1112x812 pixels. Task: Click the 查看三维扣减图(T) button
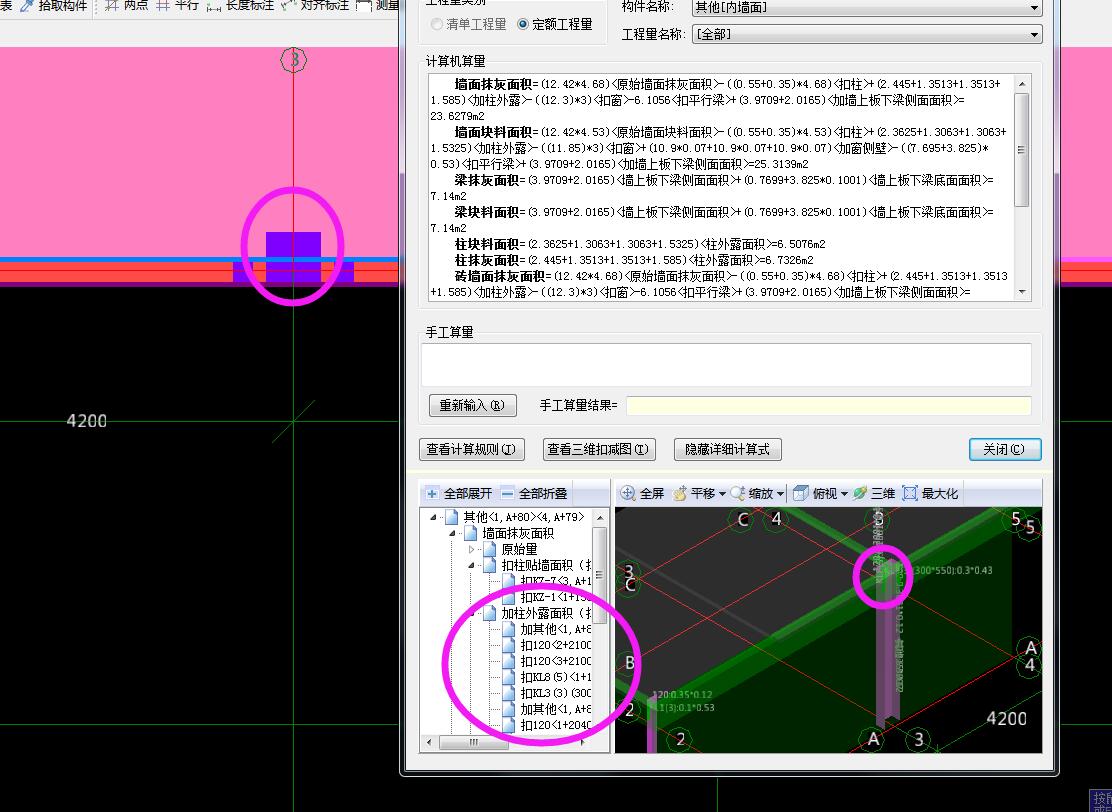(x=599, y=450)
